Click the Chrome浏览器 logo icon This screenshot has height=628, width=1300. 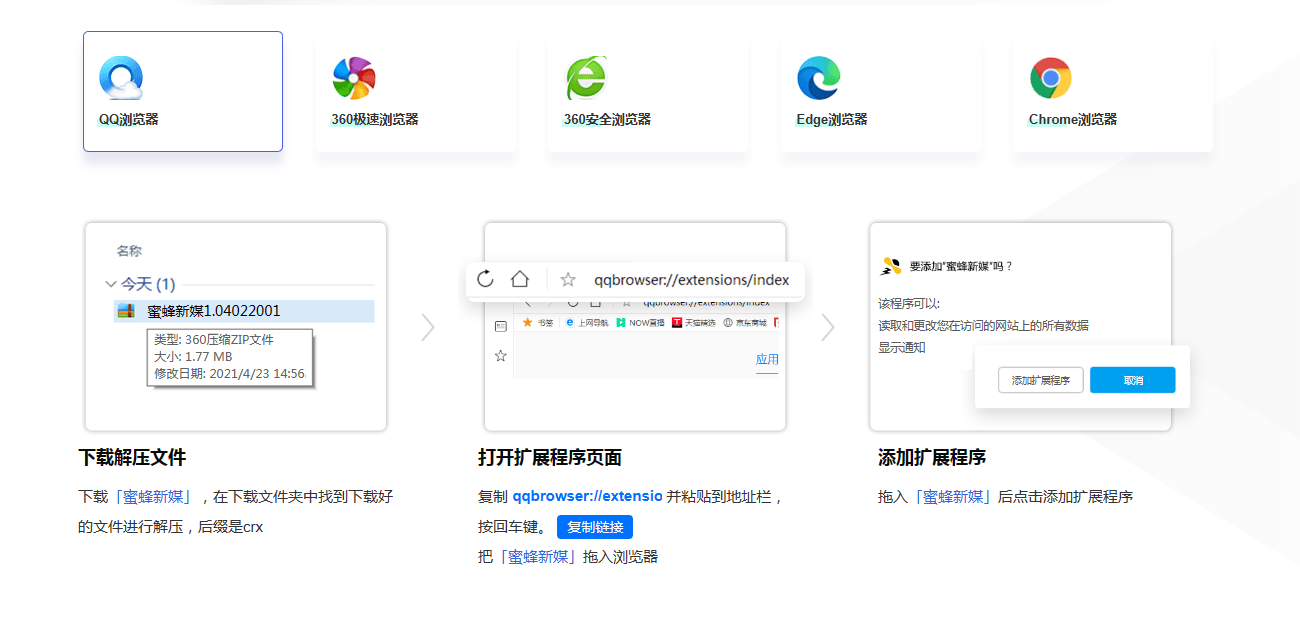1050,78
